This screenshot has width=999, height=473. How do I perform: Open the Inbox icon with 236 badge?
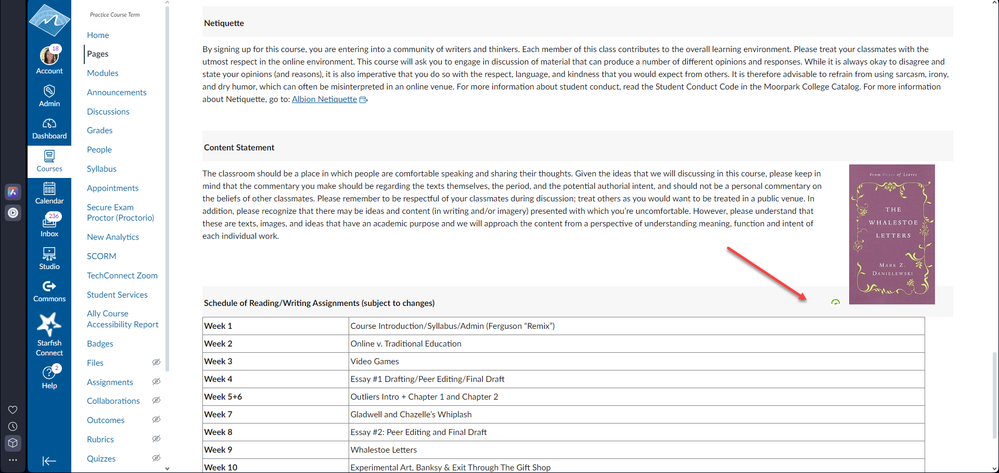[49, 222]
